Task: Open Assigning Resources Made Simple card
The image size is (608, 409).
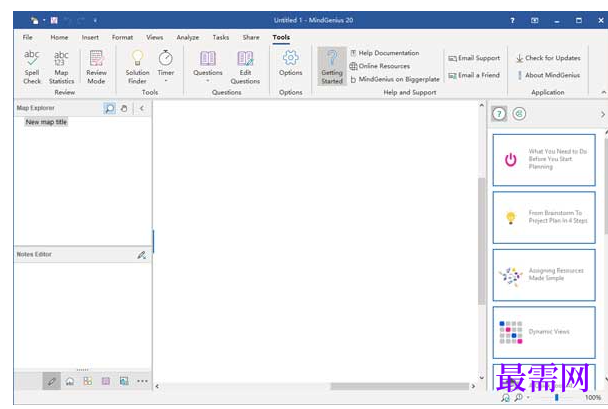Action: click(x=544, y=275)
